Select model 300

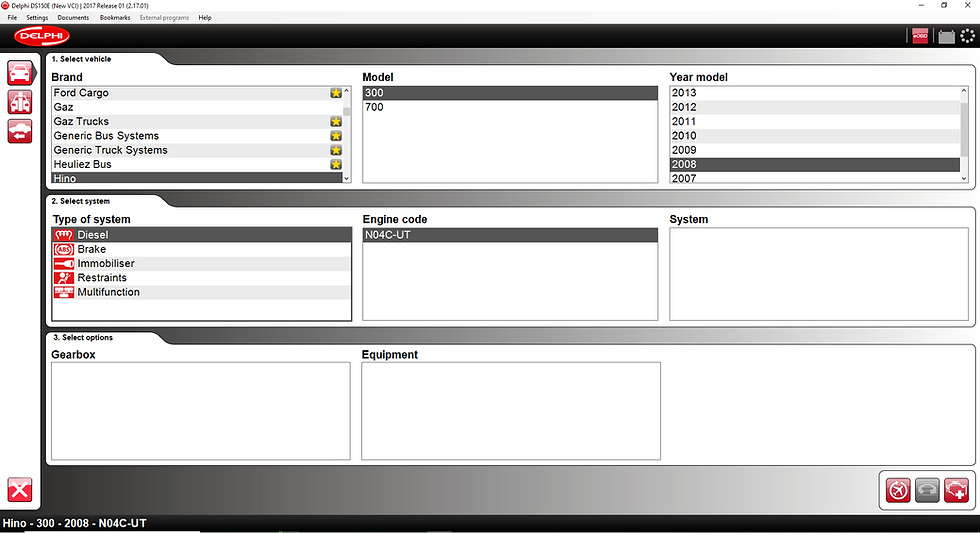point(510,93)
